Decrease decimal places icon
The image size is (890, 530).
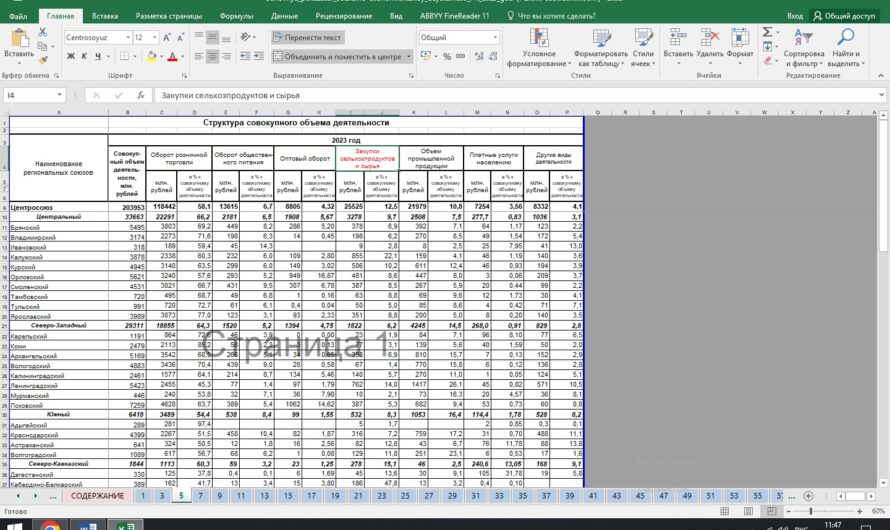coord(493,56)
